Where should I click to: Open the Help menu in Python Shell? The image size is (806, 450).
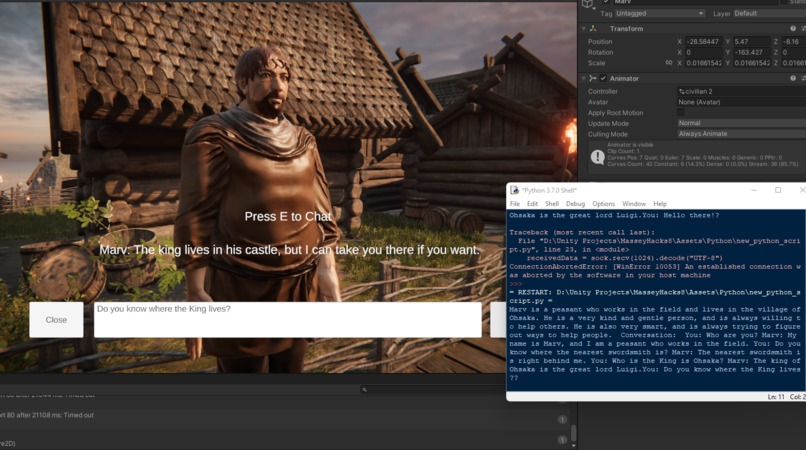coord(660,204)
